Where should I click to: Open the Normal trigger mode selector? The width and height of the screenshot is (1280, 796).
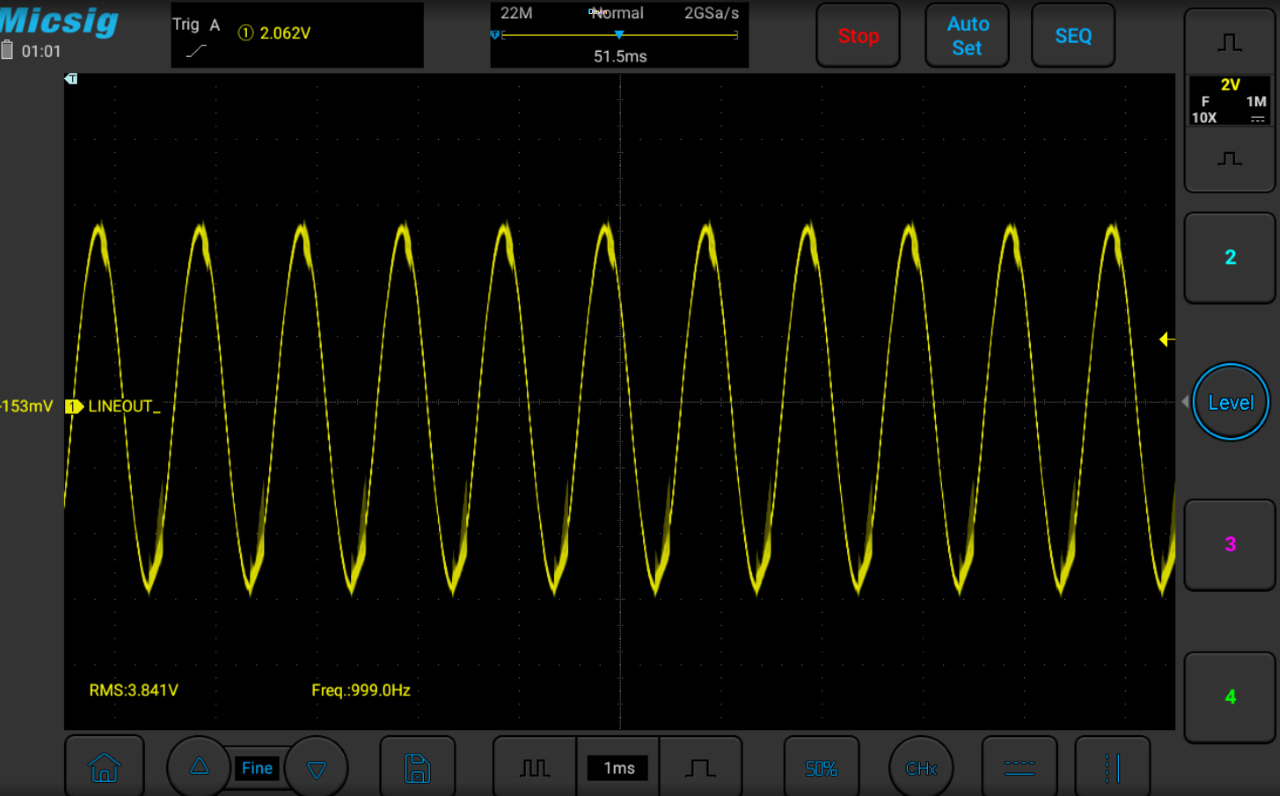tap(617, 13)
